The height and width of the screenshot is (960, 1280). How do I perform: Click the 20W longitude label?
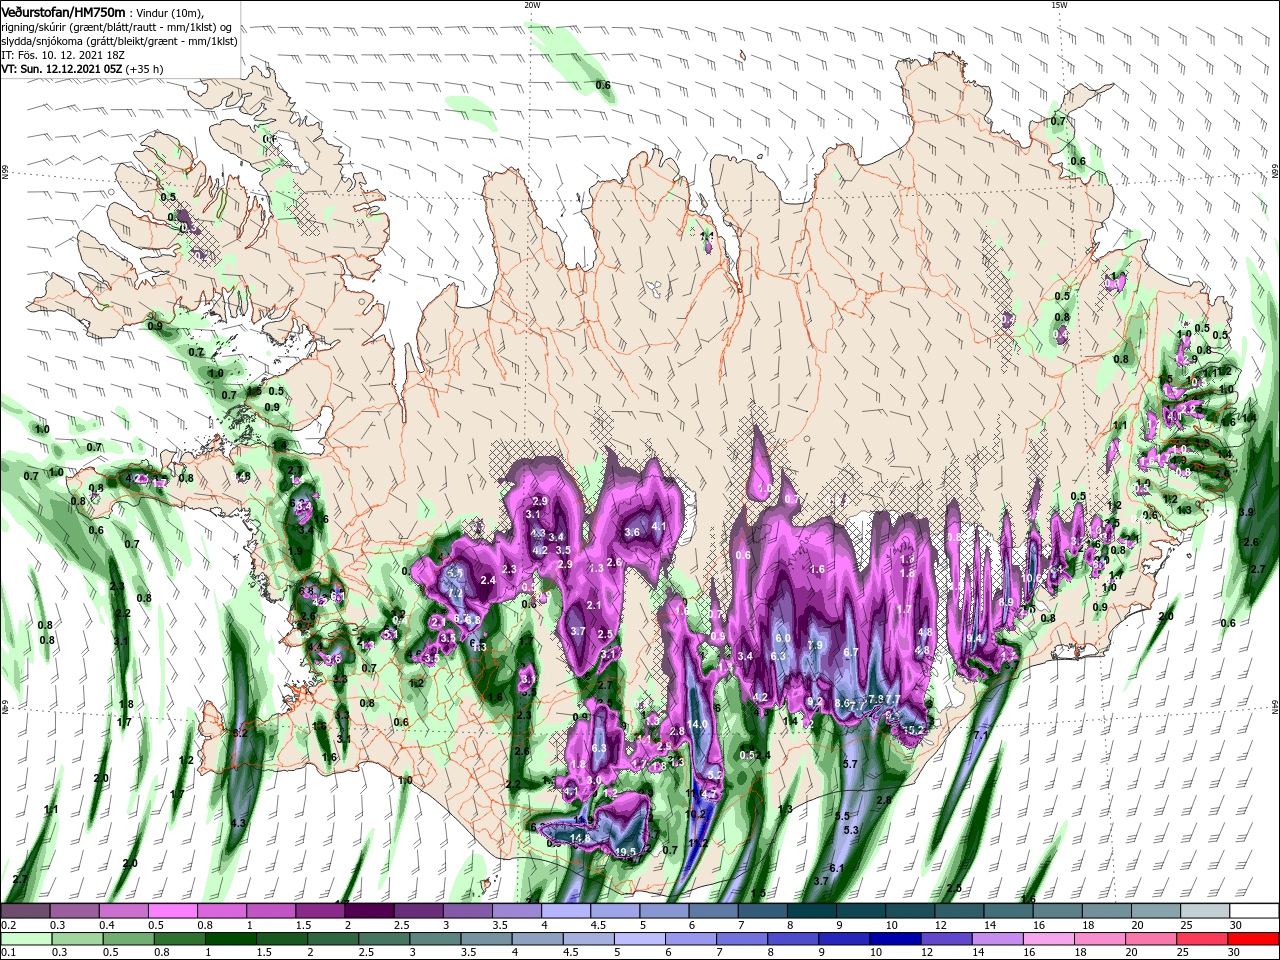click(x=532, y=5)
